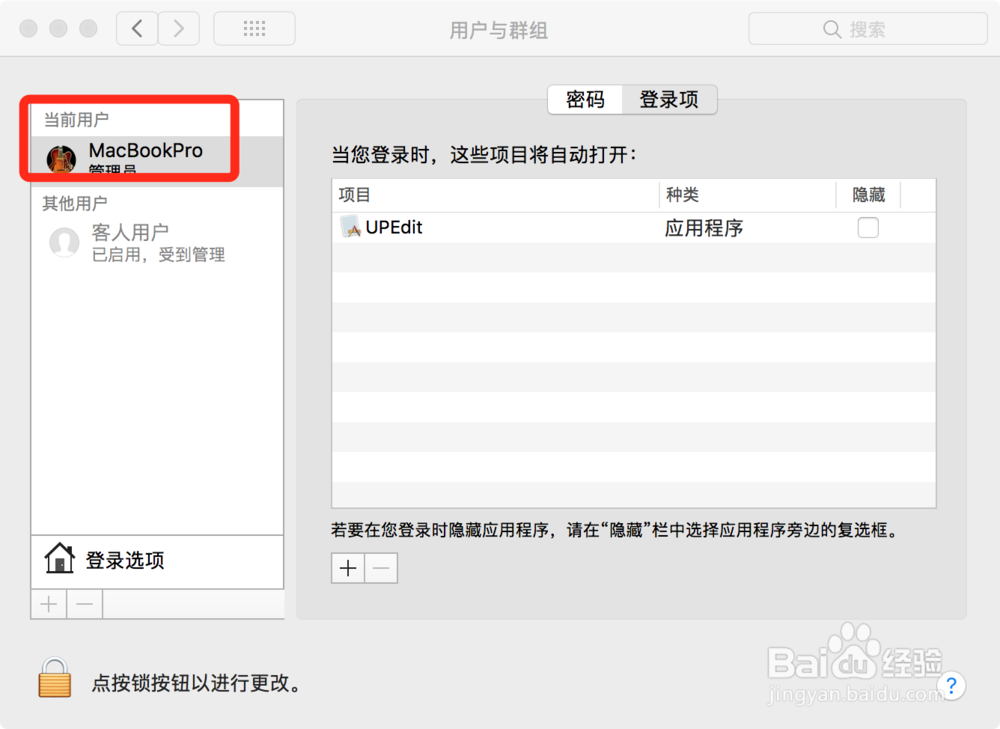
Task: Go forward with the right chevron button
Action: tap(179, 29)
